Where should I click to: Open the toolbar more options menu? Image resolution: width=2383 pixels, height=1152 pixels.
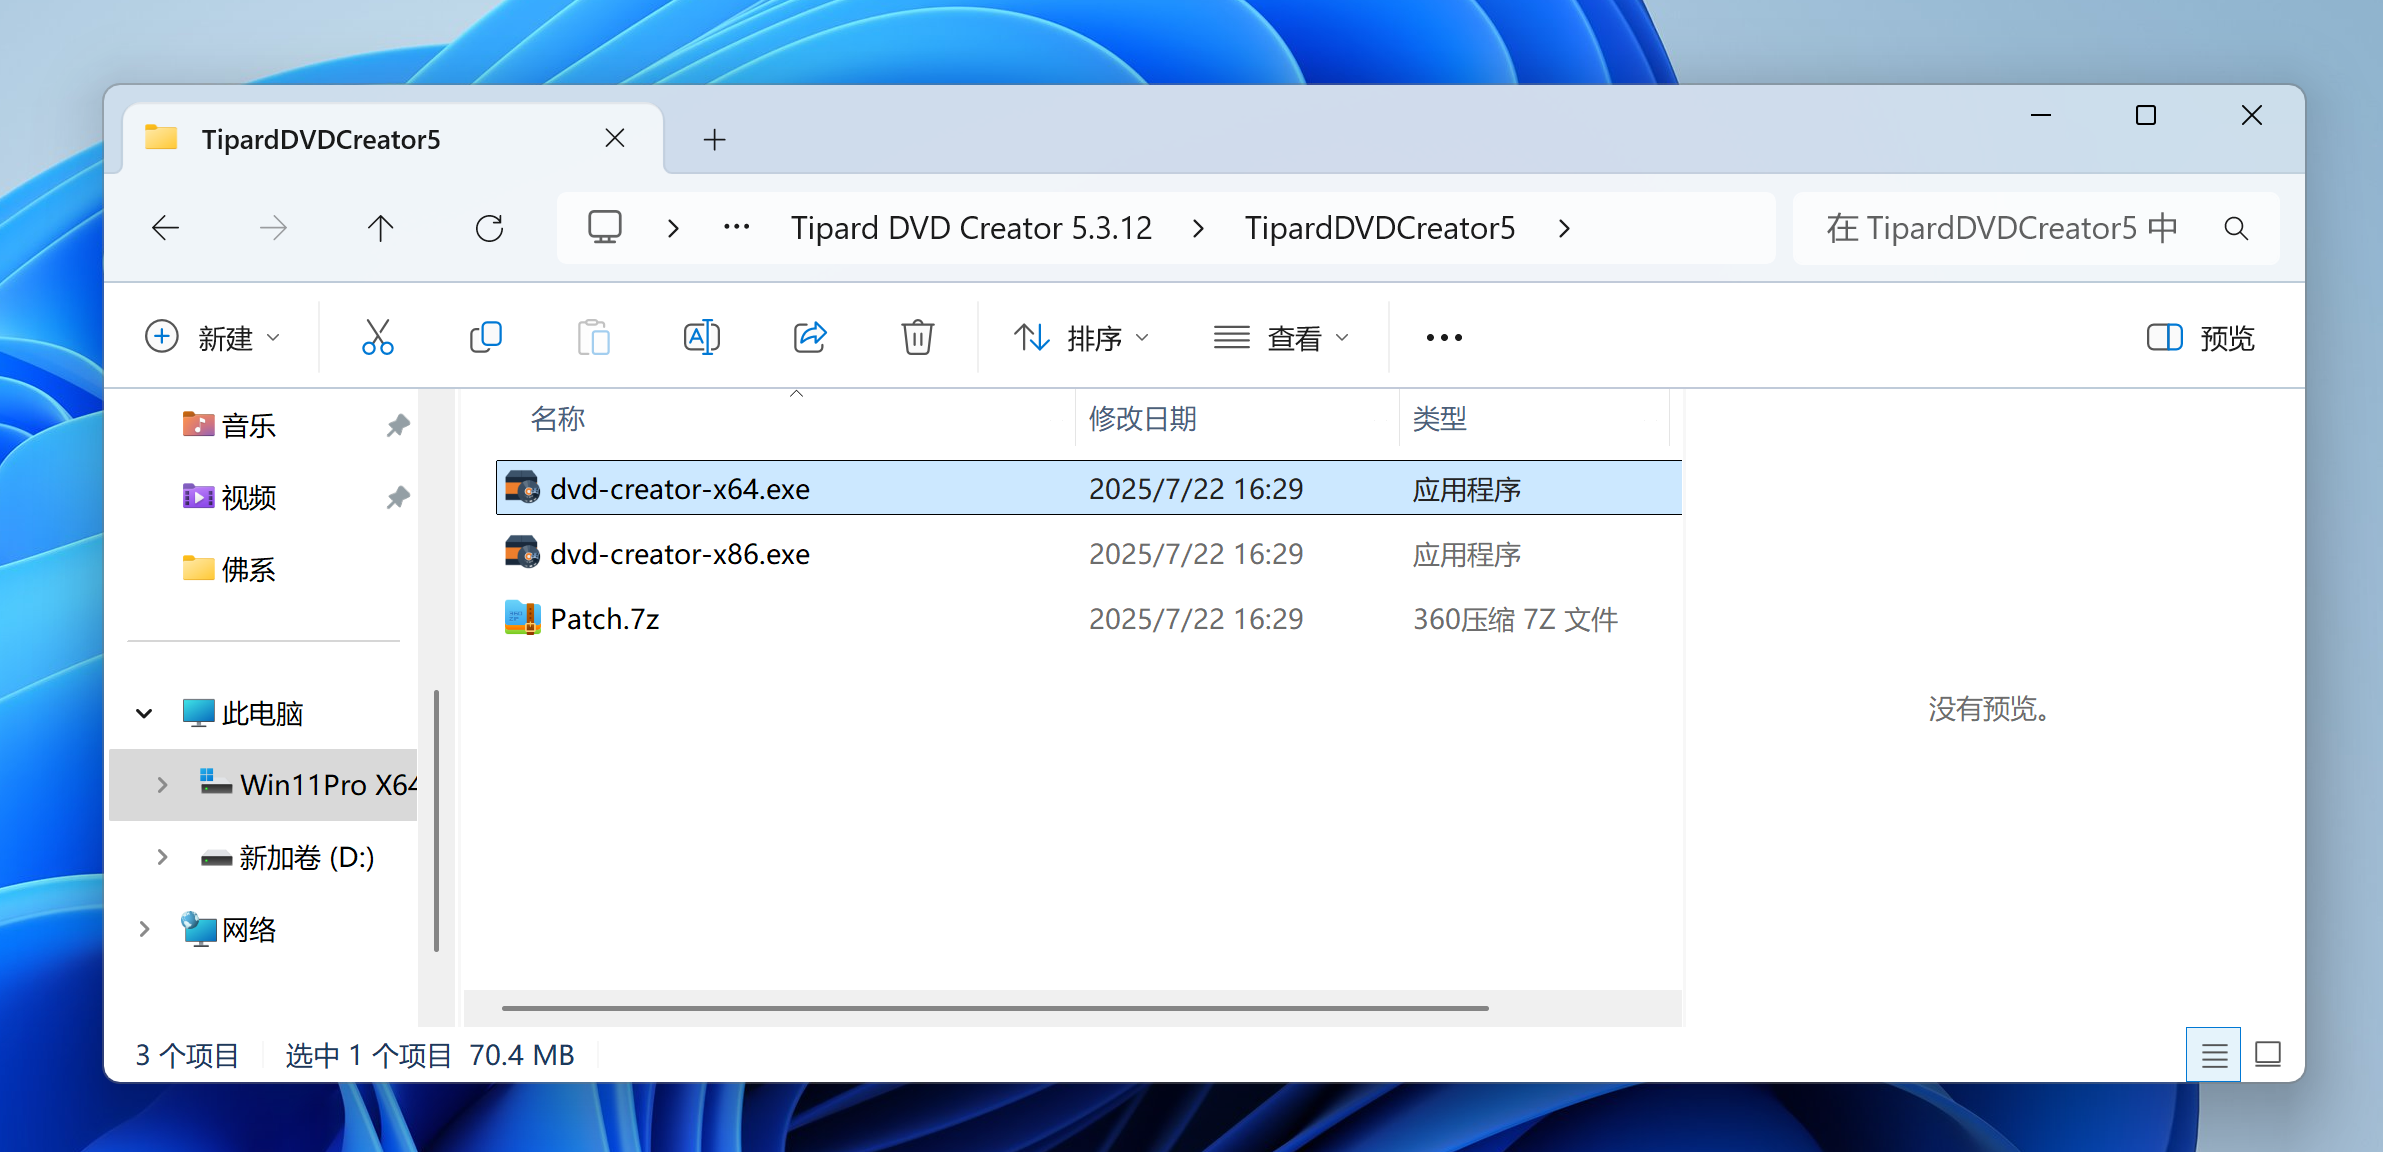pyautogui.click(x=1443, y=338)
